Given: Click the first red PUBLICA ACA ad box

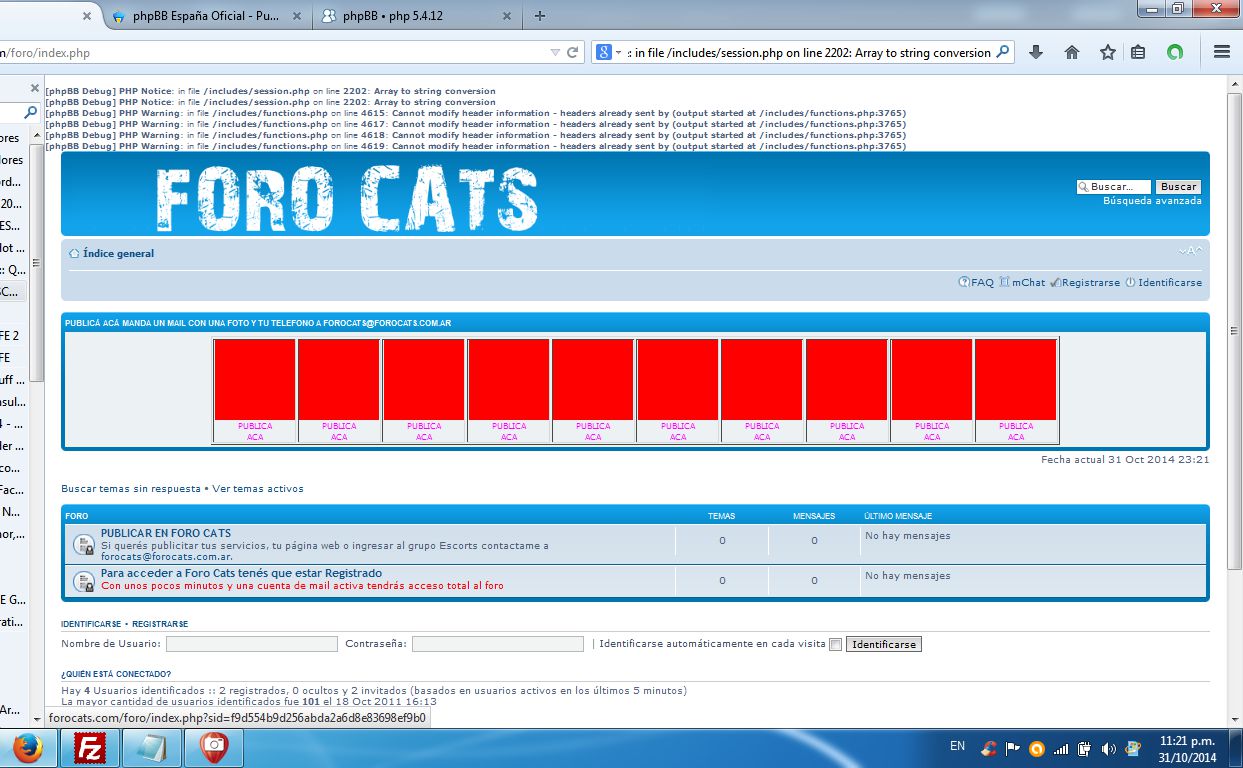Looking at the screenshot, I should pyautogui.click(x=254, y=380).
